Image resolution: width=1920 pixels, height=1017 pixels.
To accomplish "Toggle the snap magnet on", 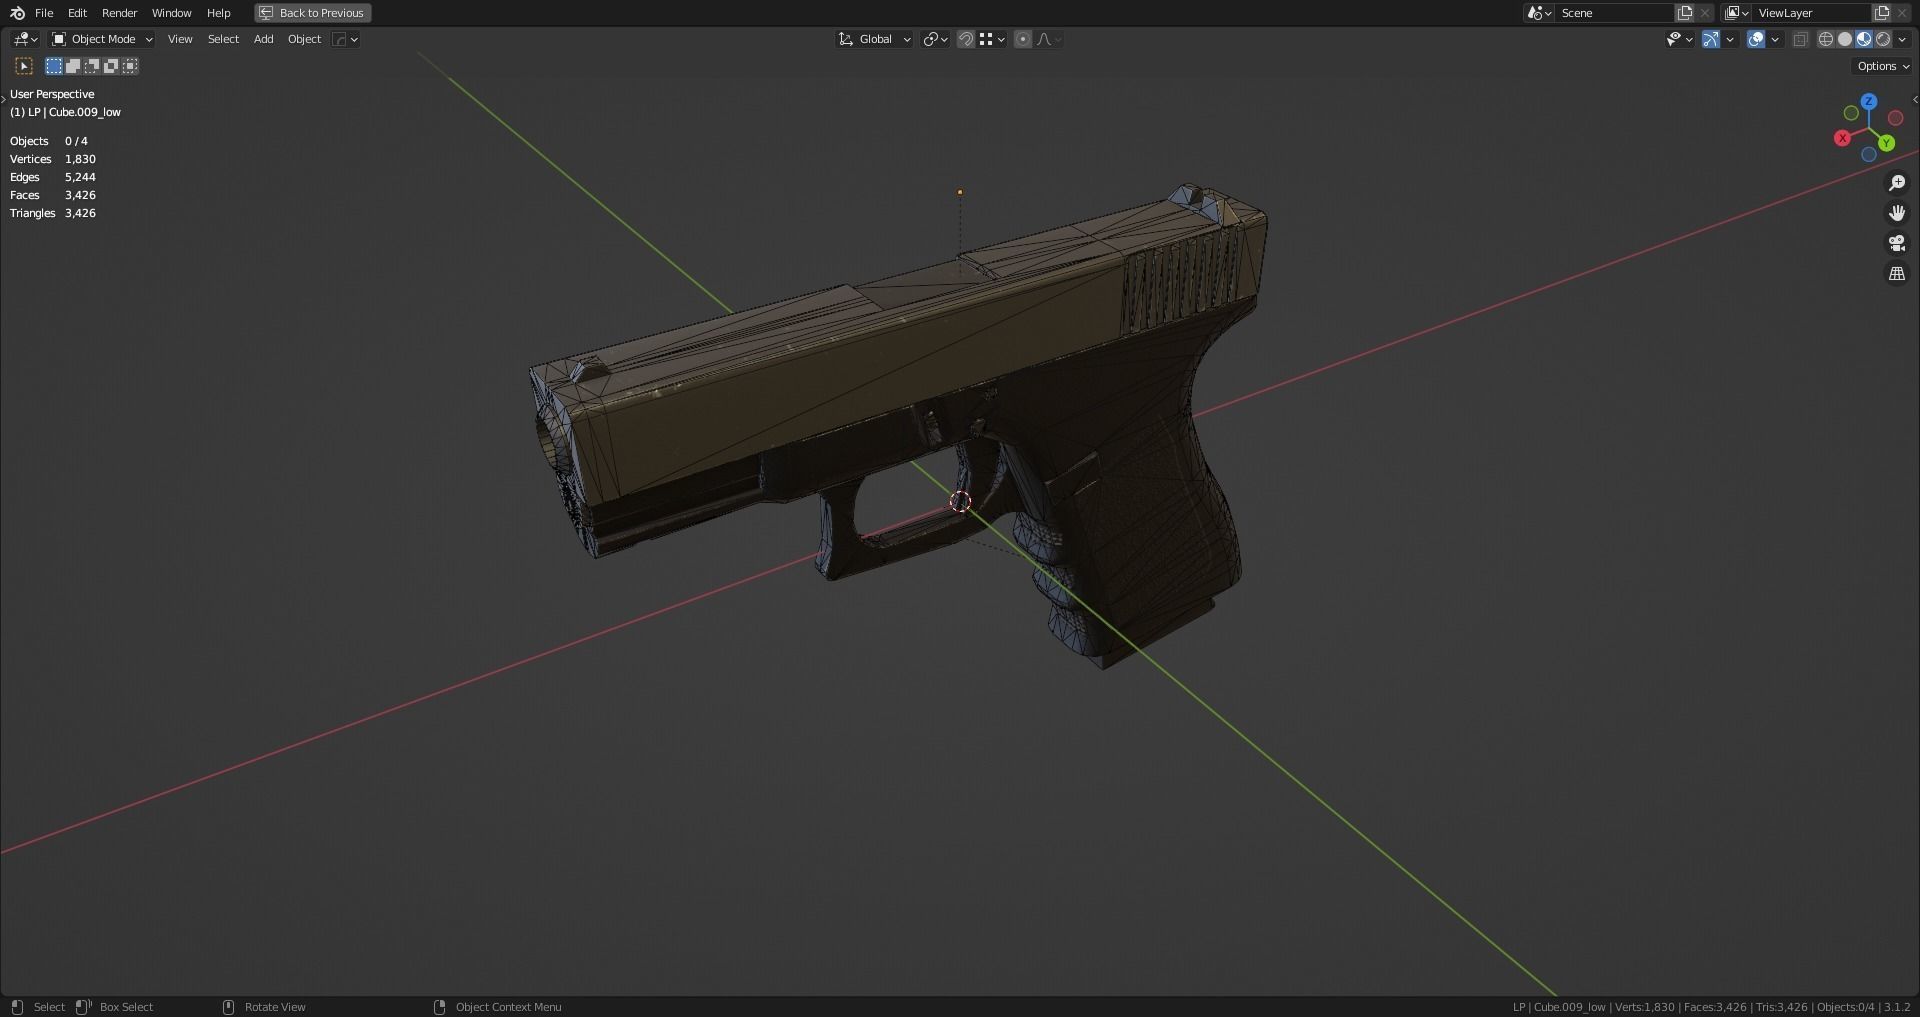I will click(965, 39).
